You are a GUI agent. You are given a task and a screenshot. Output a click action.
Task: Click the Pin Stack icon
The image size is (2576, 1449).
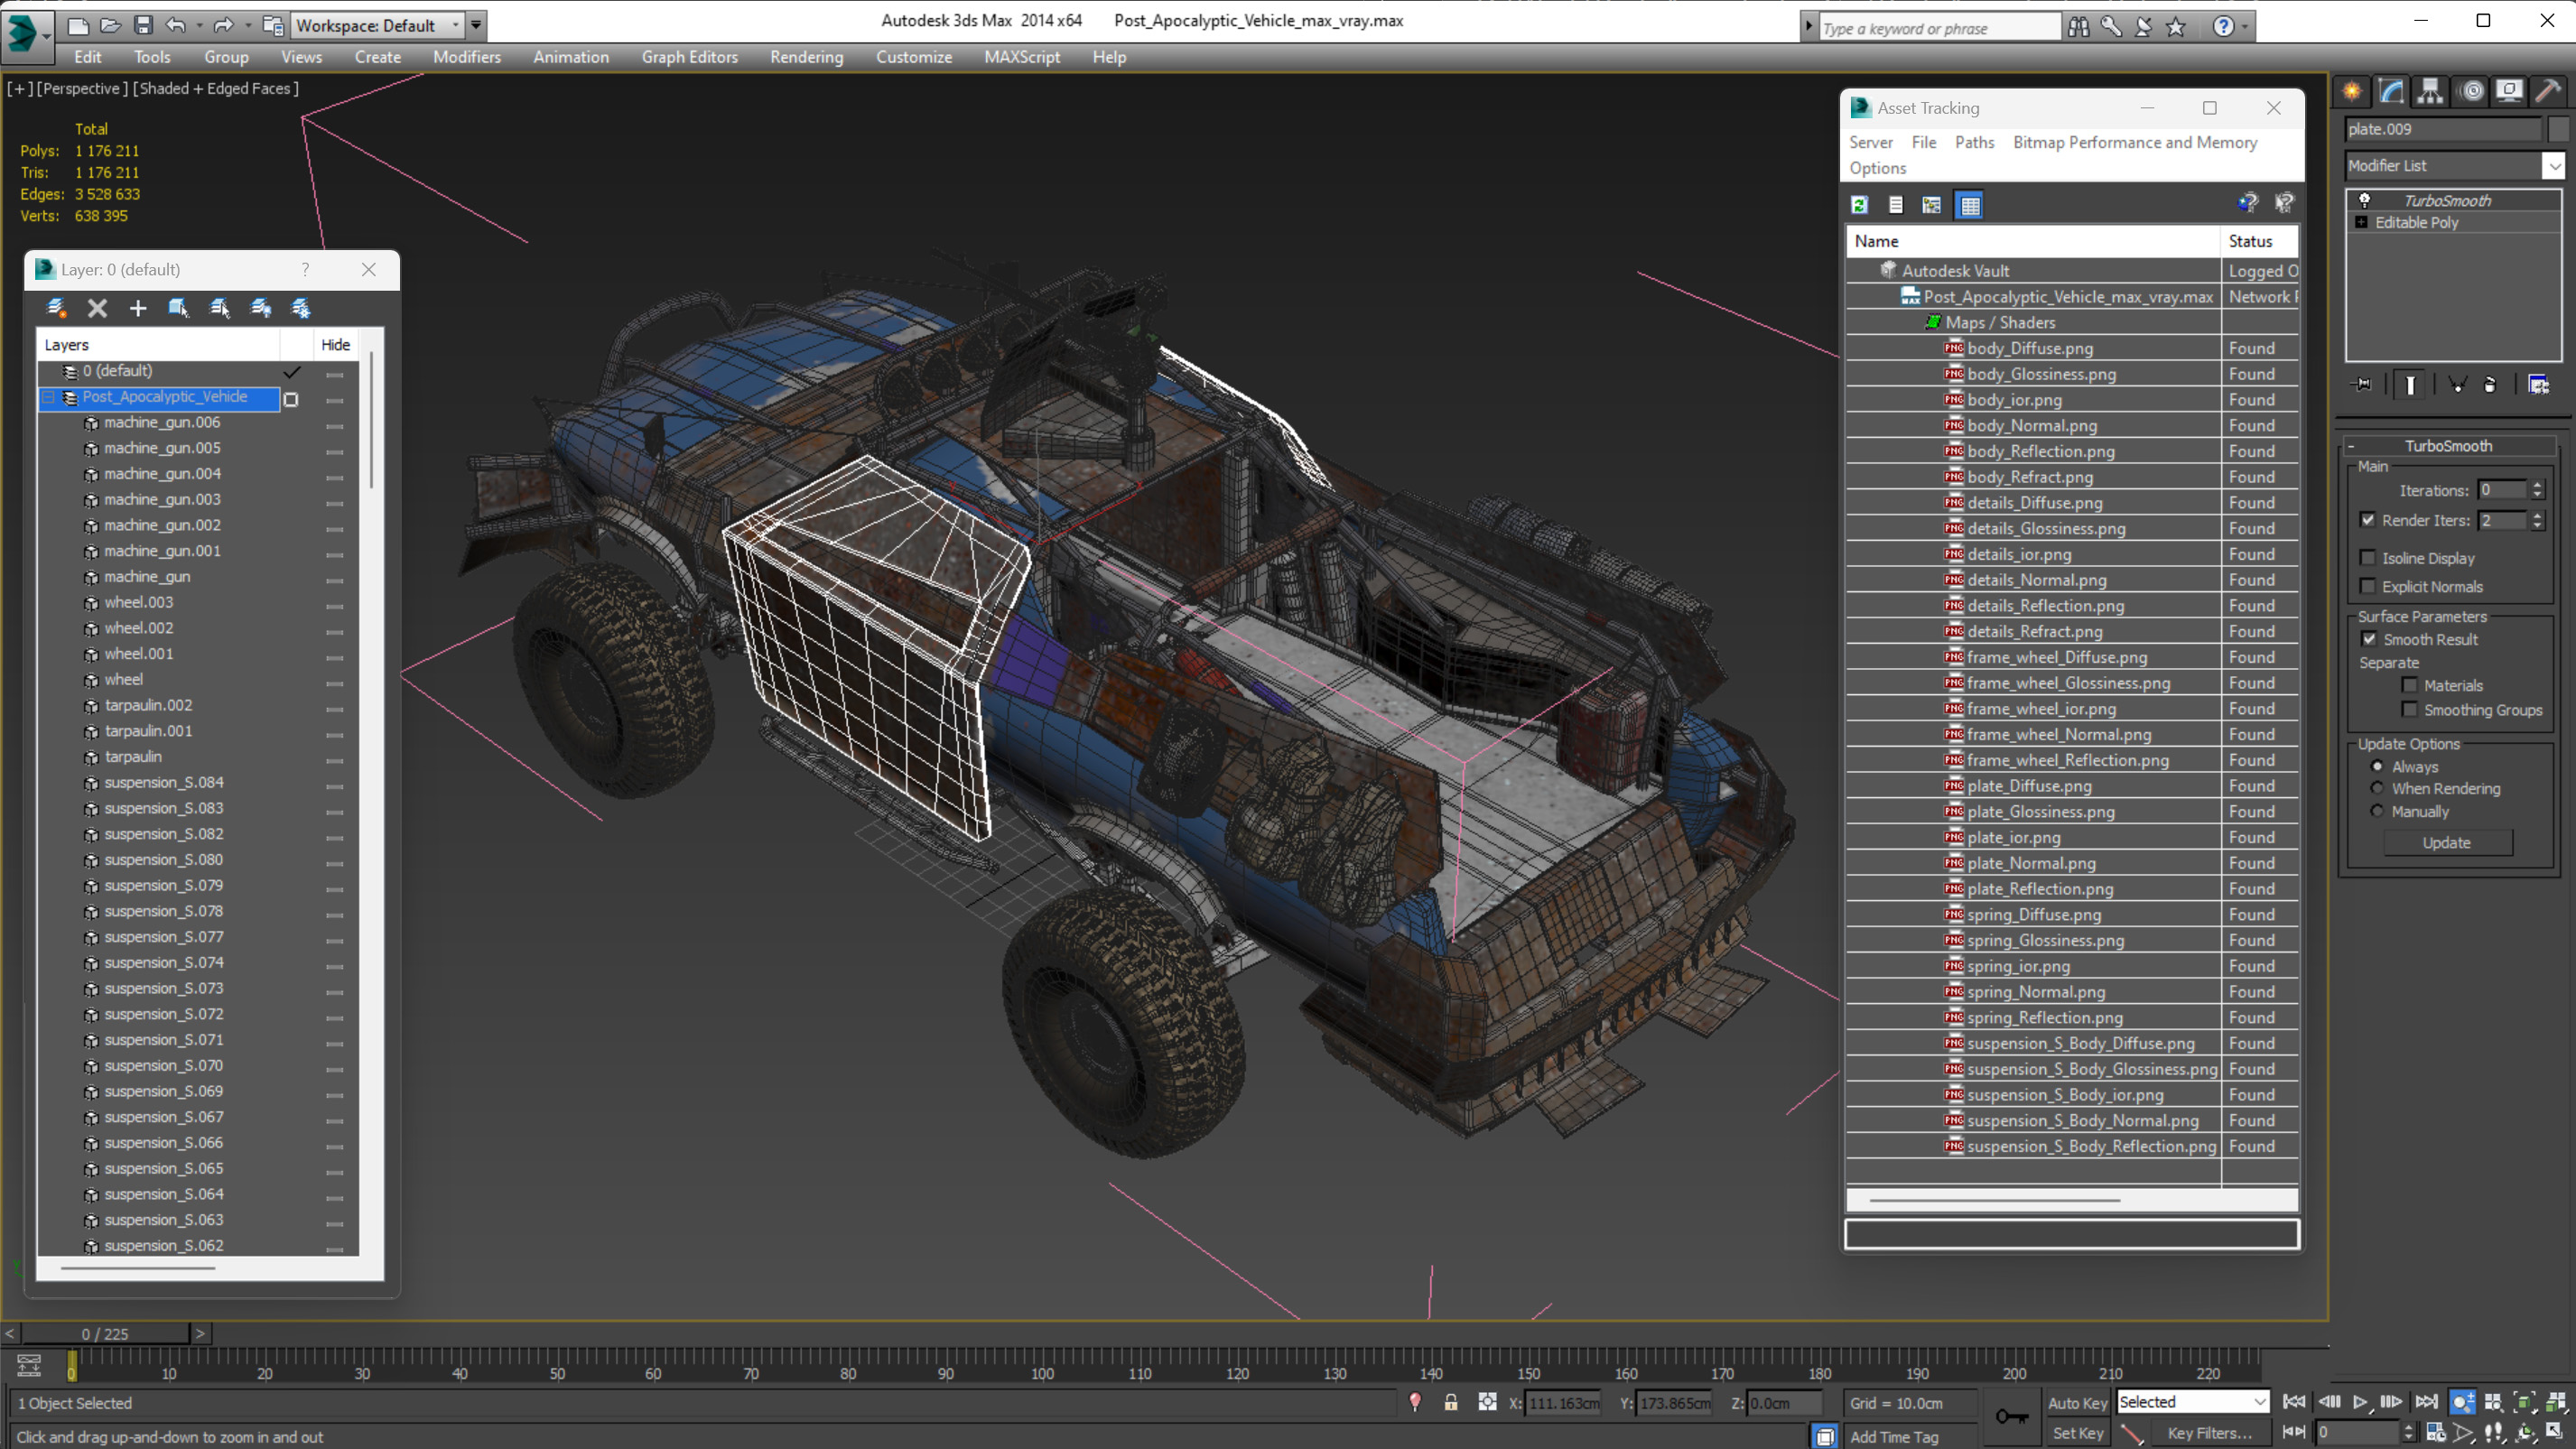click(2362, 385)
